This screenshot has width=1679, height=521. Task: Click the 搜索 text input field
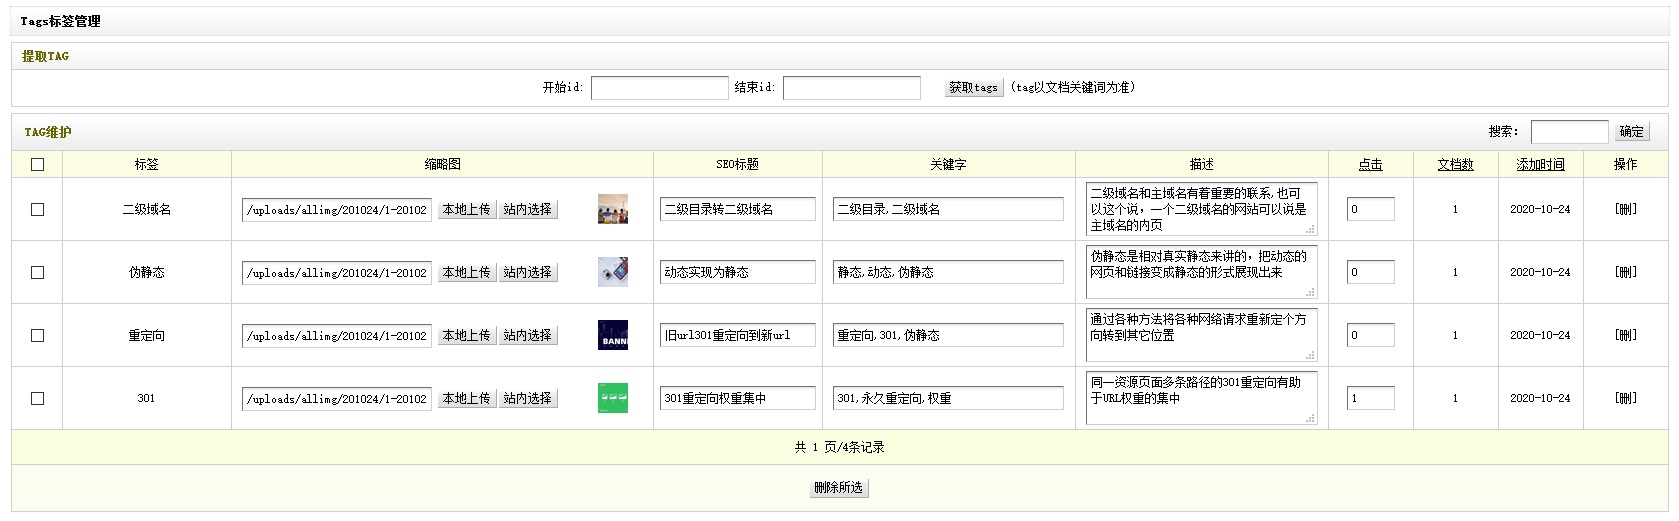[1568, 132]
